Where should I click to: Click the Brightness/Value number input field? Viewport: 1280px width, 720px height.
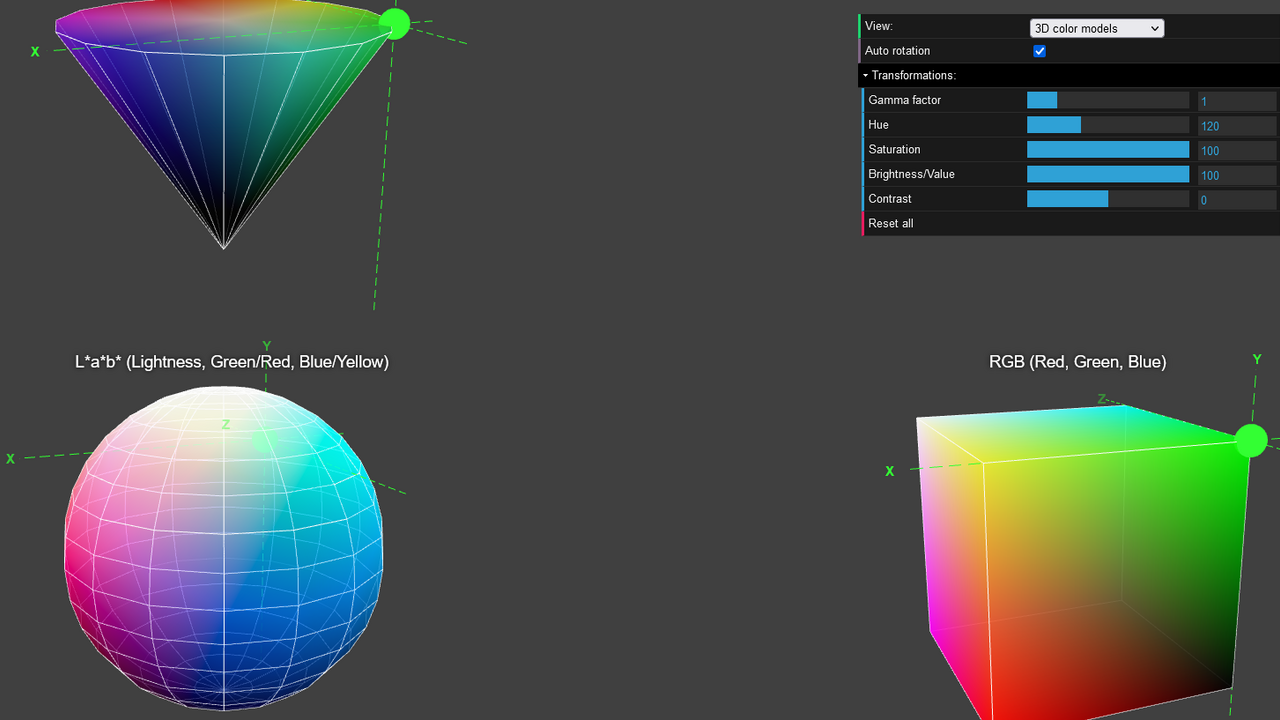pyautogui.click(x=1236, y=175)
